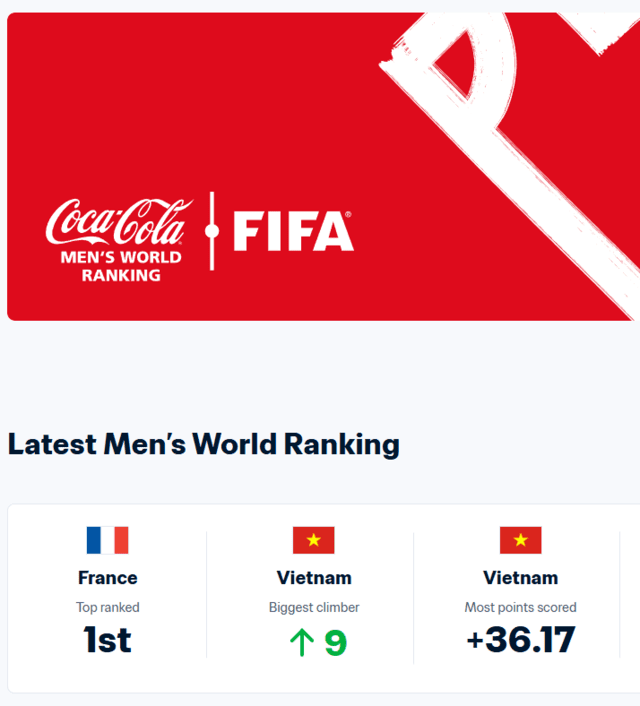Click the "Biggest climber" label
The image size is (640, 706).
(314, 607)
